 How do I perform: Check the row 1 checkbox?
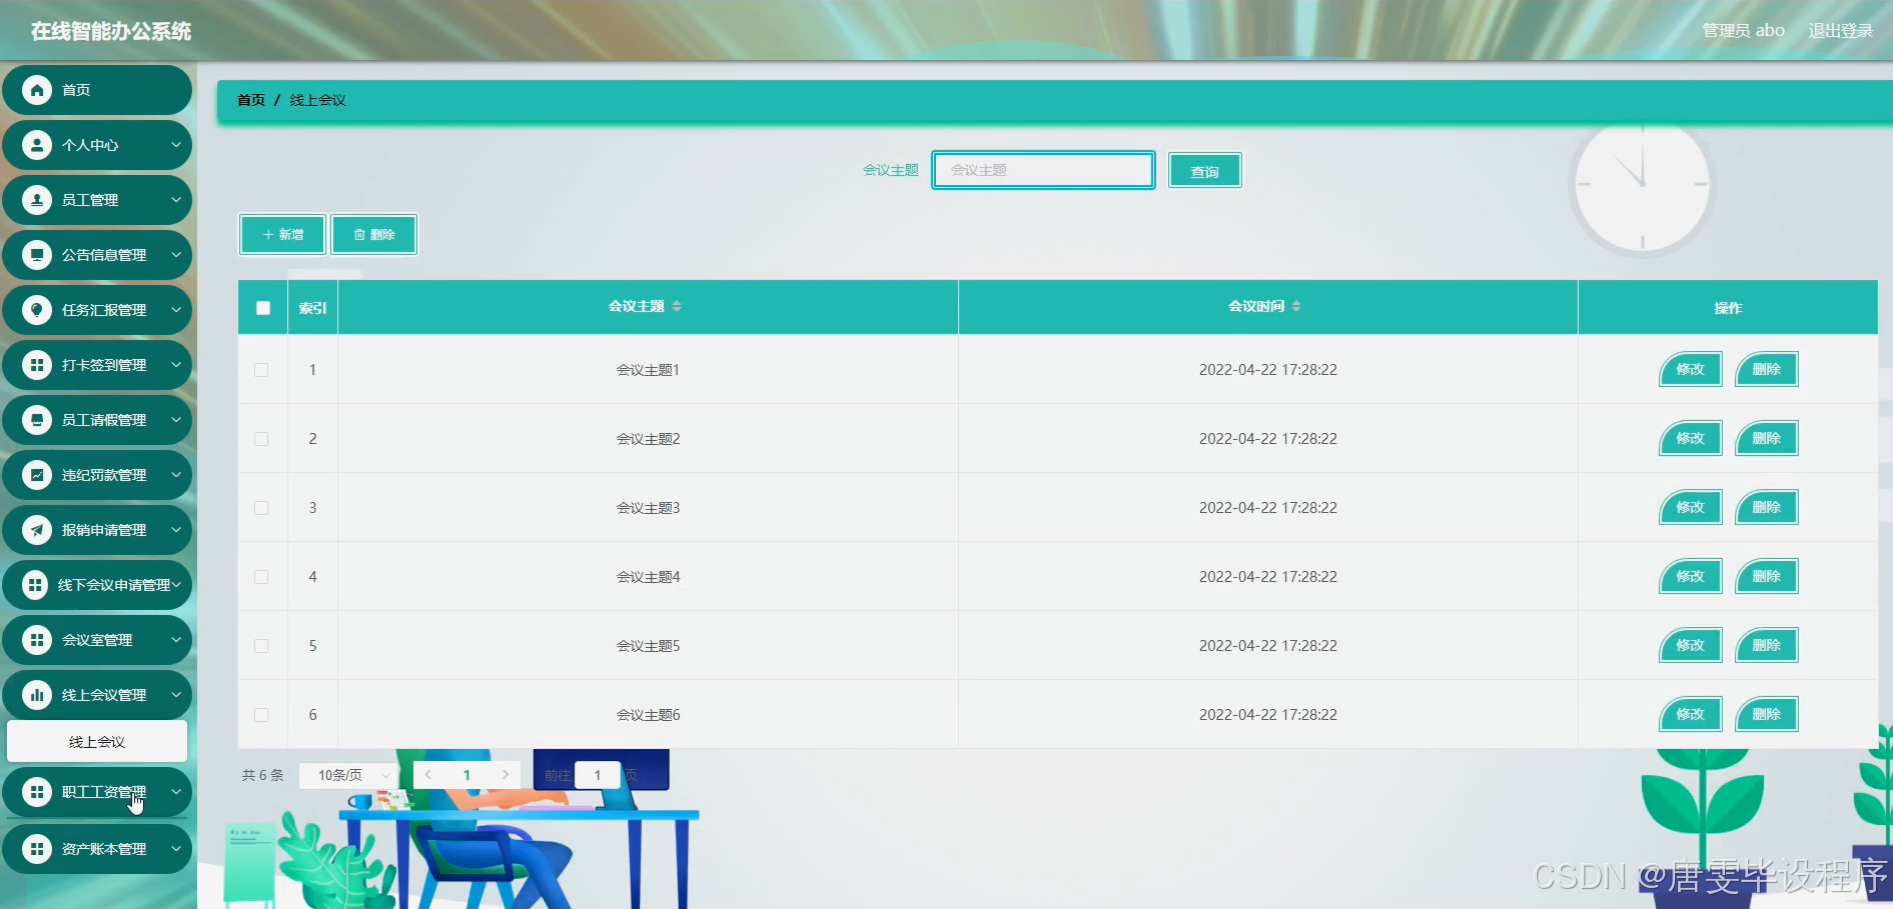tap(261, 370)
